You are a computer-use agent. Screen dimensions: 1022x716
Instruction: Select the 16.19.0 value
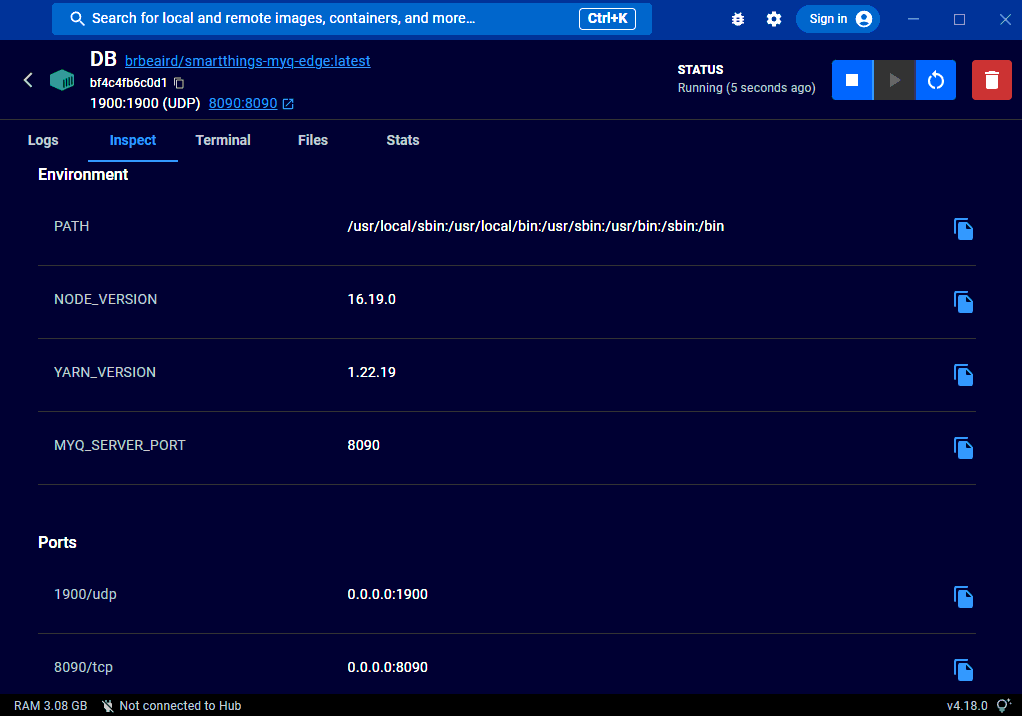[x=372, y=299]
